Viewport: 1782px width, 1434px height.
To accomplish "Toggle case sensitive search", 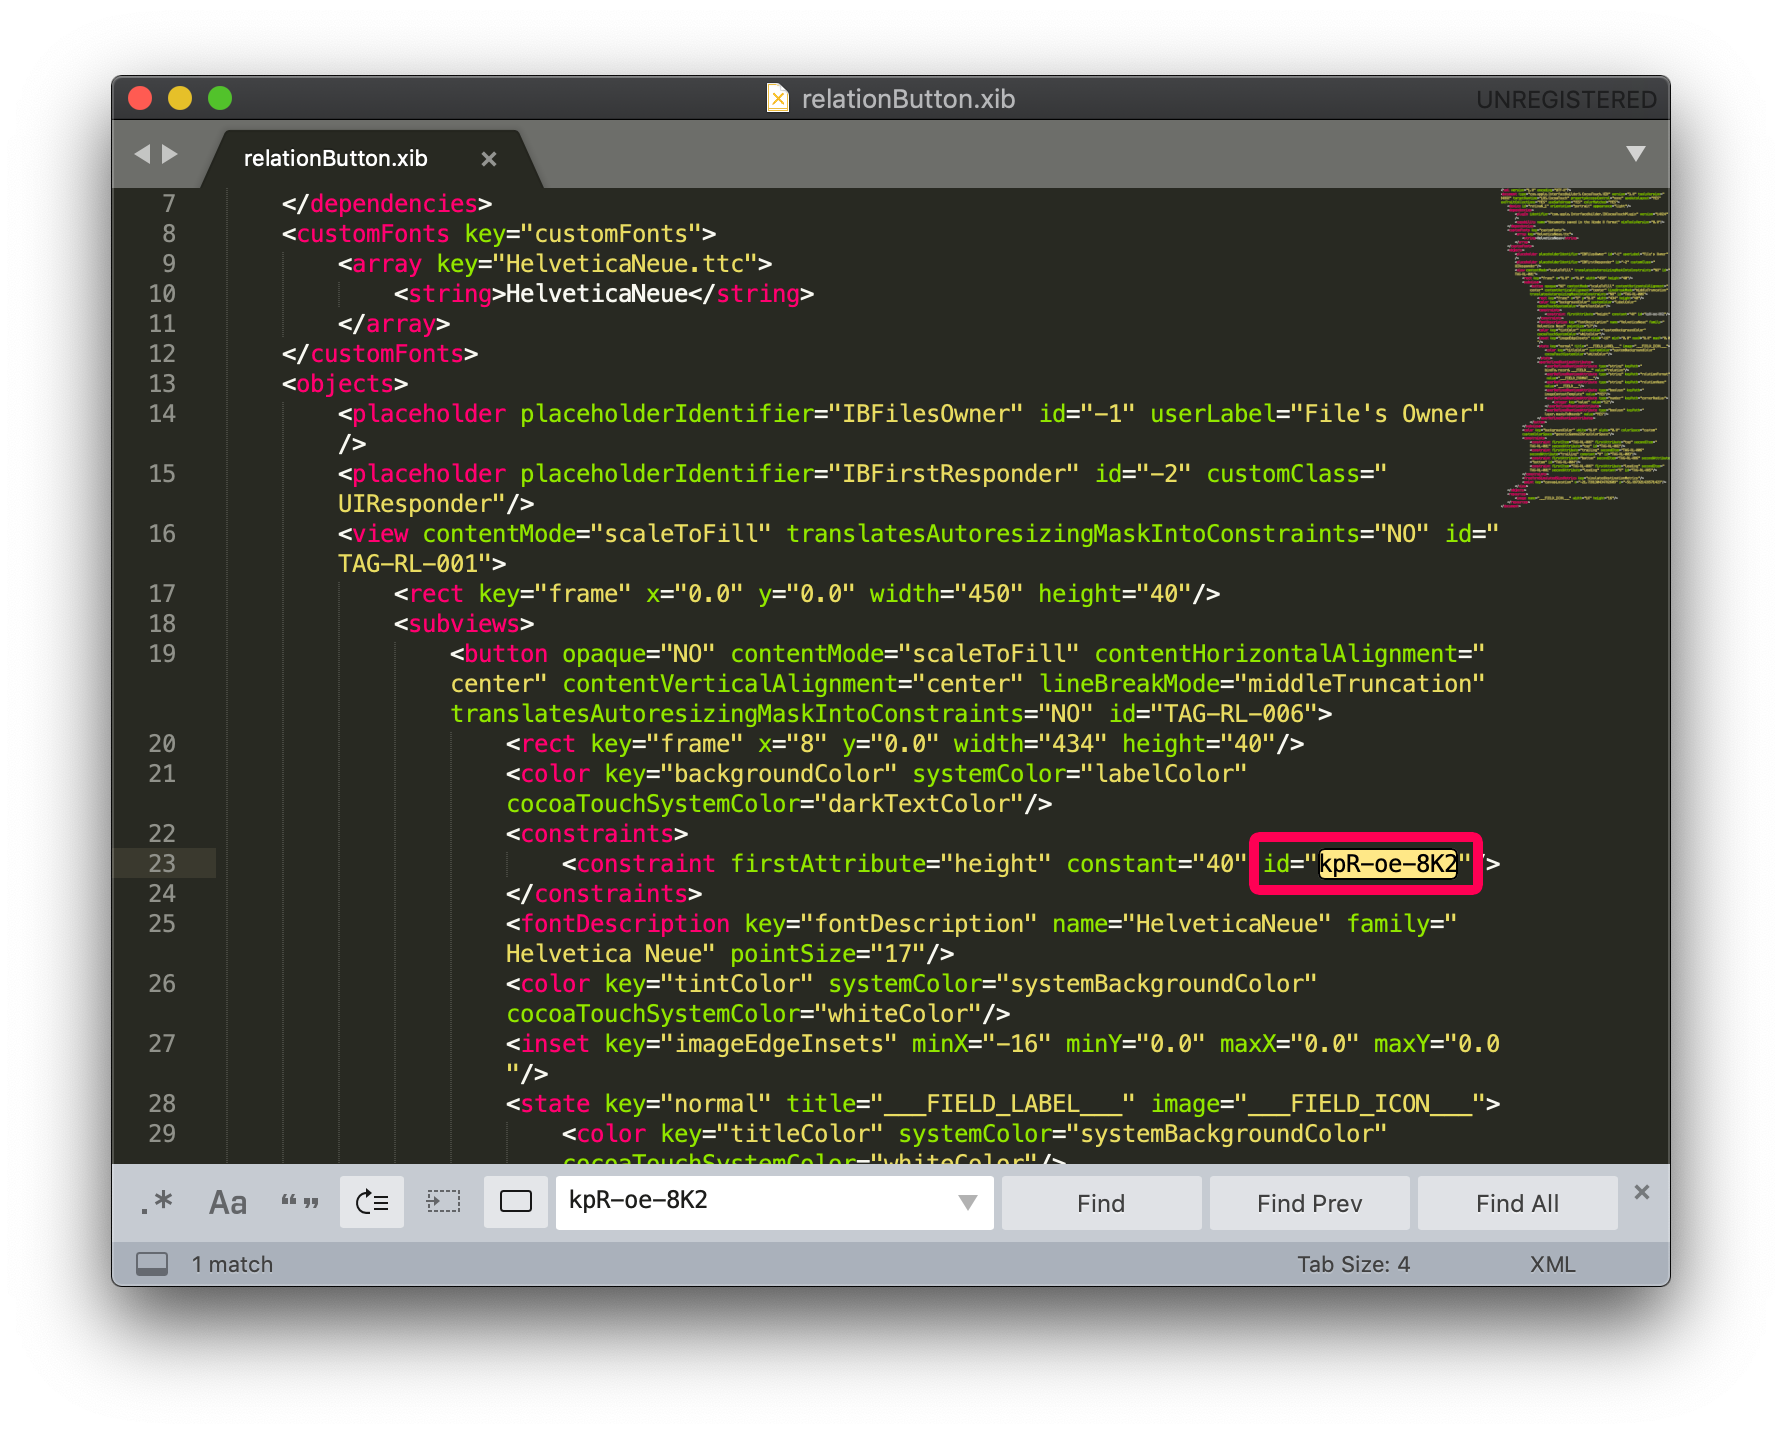I will click(227, 1202).
